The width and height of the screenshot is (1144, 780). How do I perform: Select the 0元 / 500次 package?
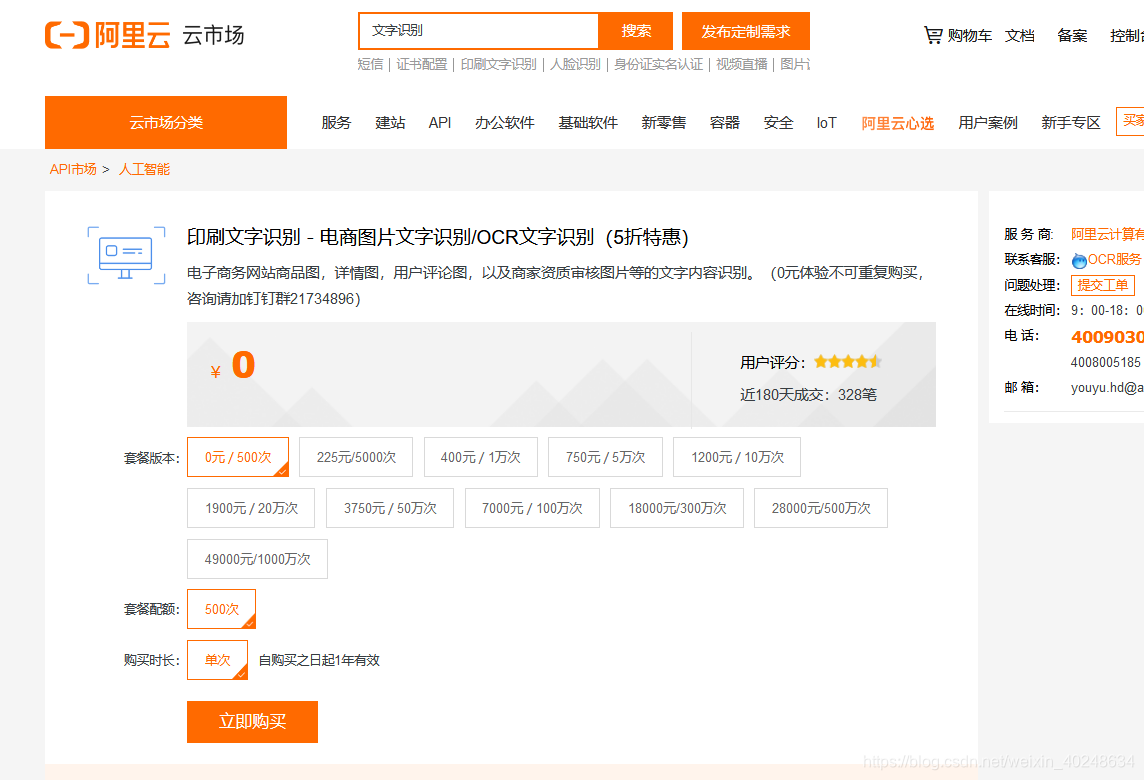[x=238, y=457]
